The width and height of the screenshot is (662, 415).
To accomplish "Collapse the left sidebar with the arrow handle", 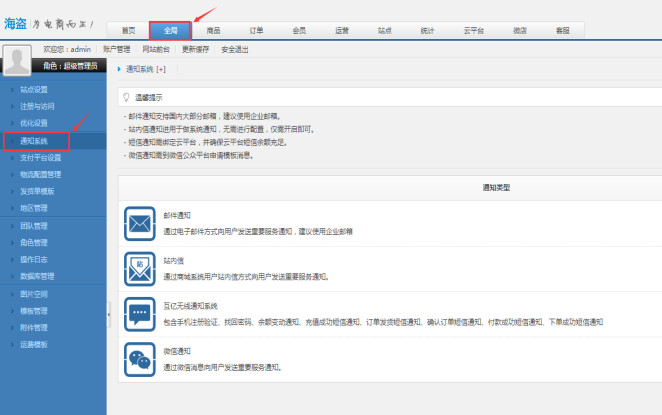I will [109, 314].
